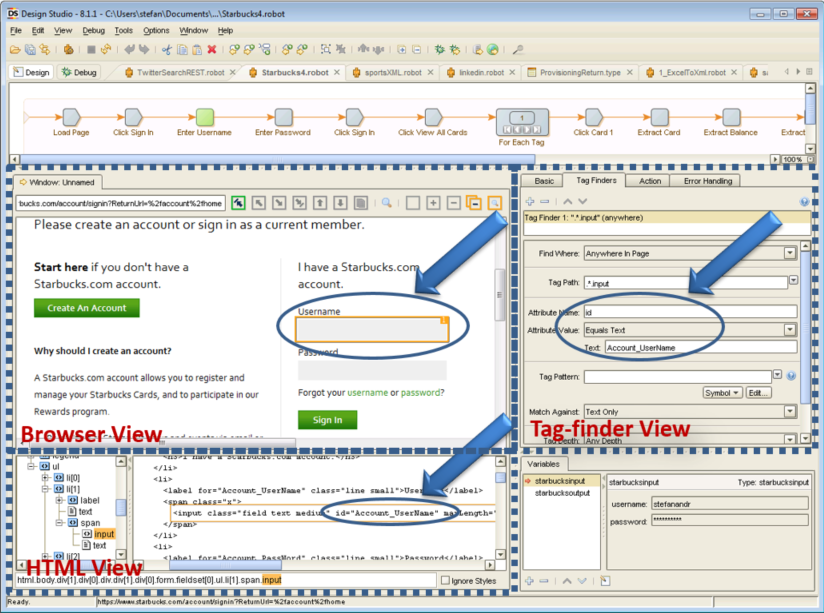This screenshot has width=824, height=613.
Task: Click the magnifier icon in main toolbar
Action: pyautogui.click(x=518, y=50)
